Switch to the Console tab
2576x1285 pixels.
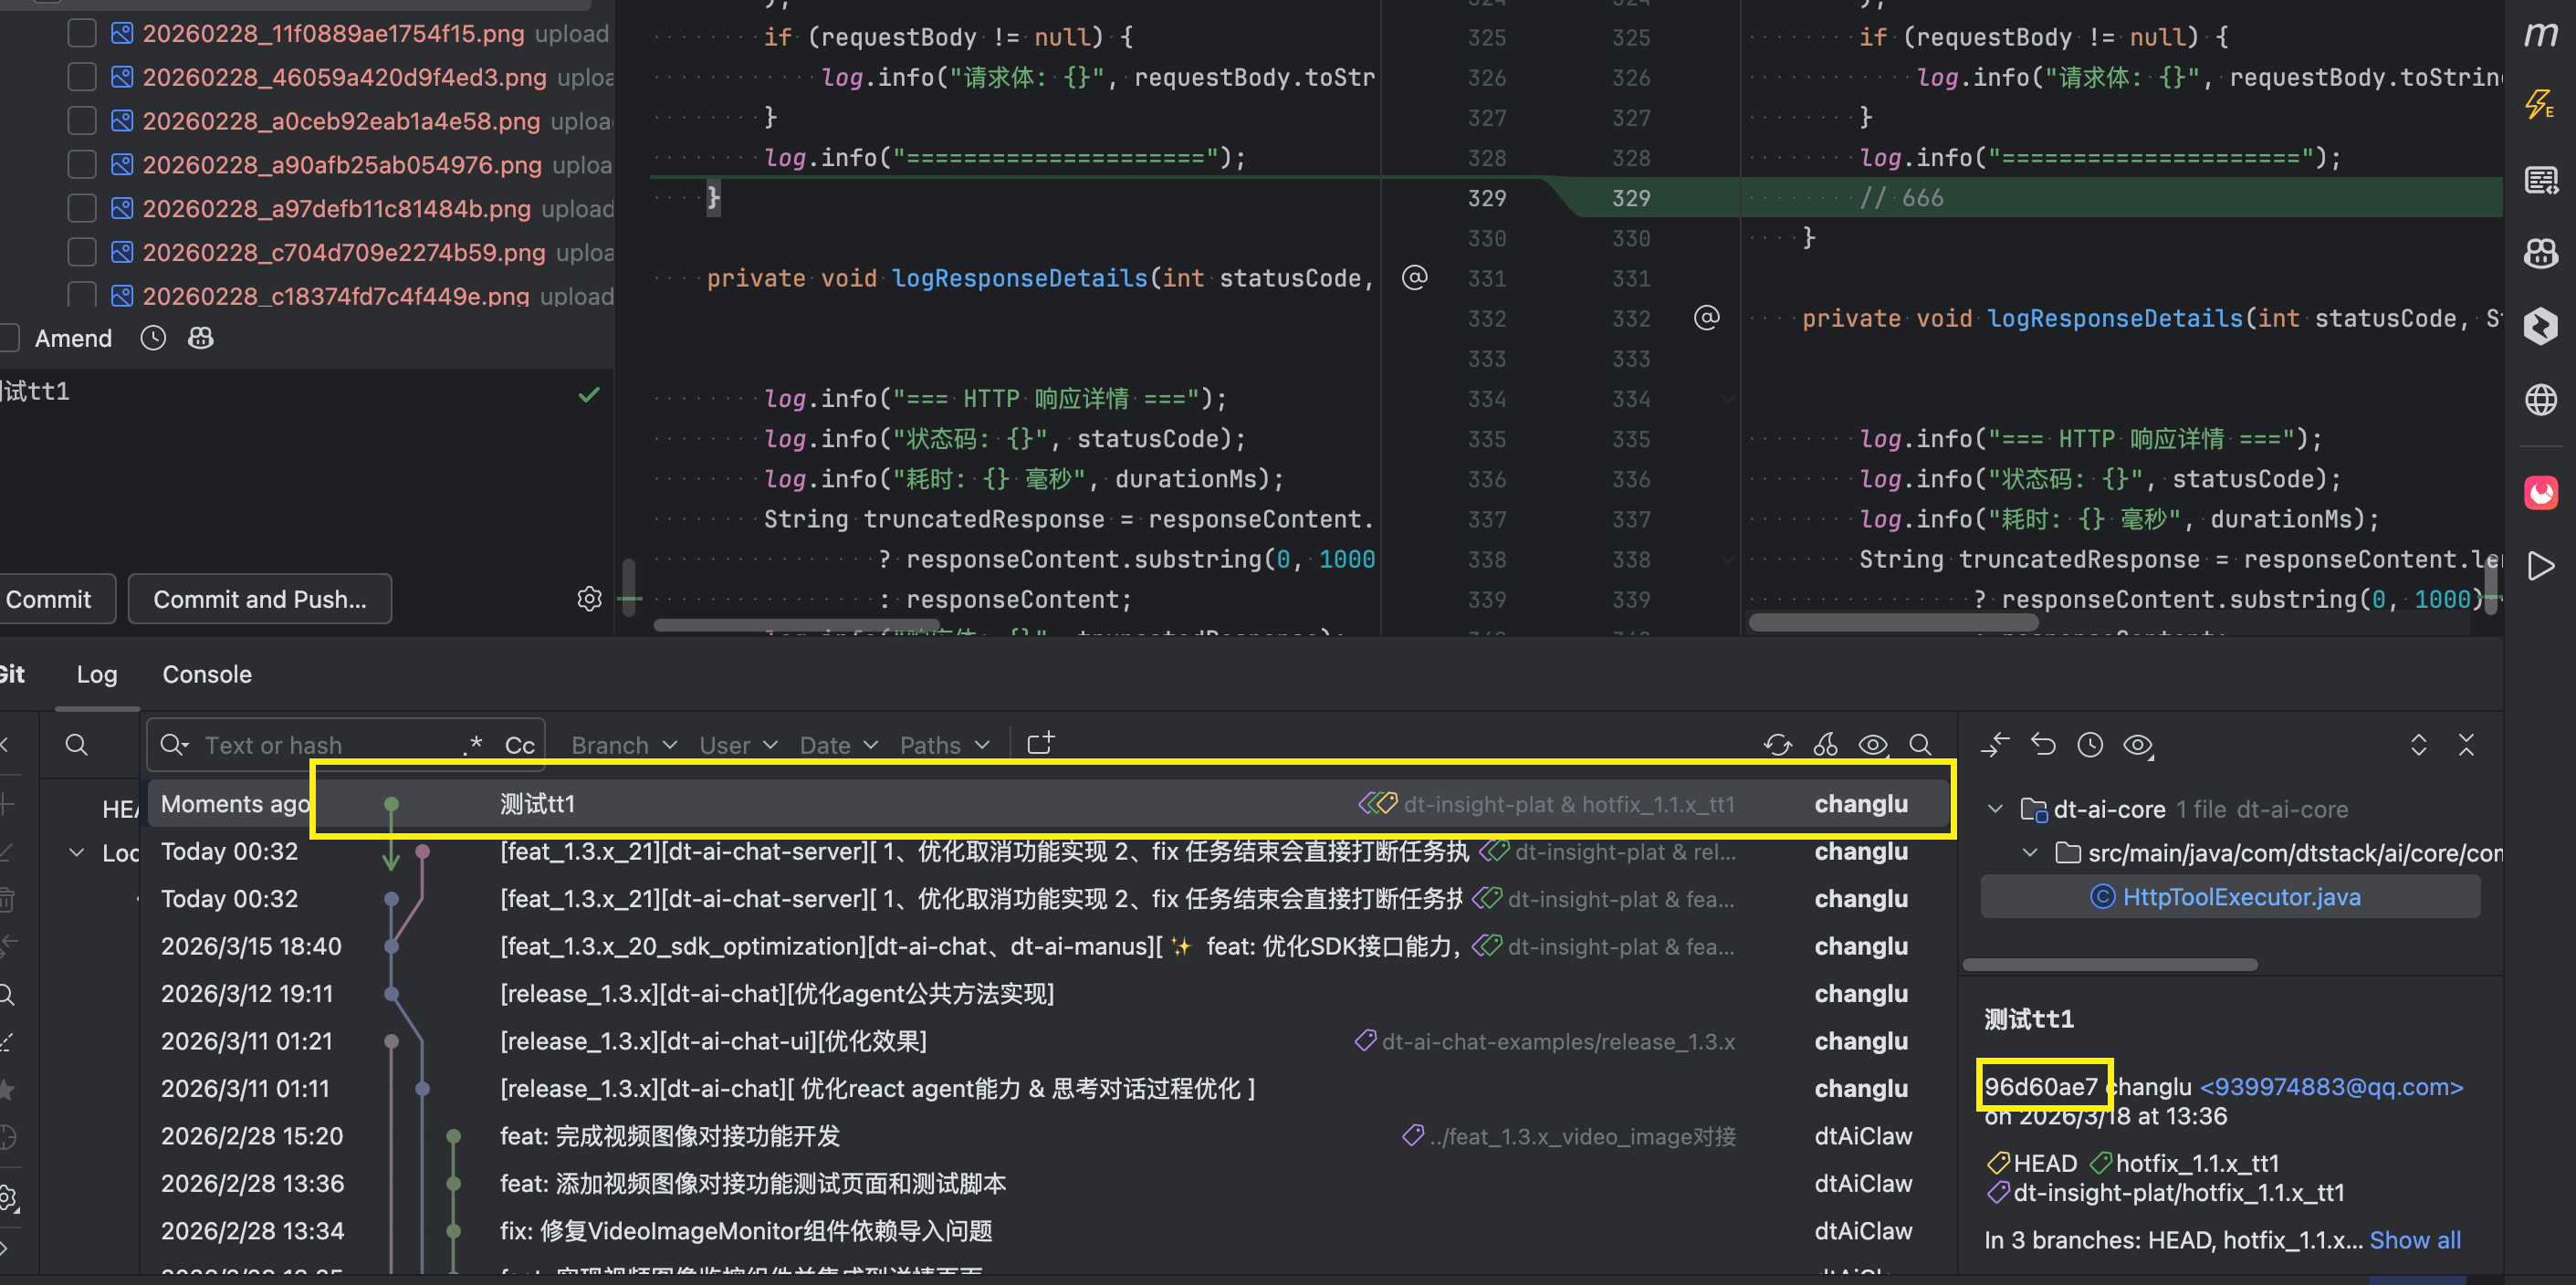coord(207,674)
